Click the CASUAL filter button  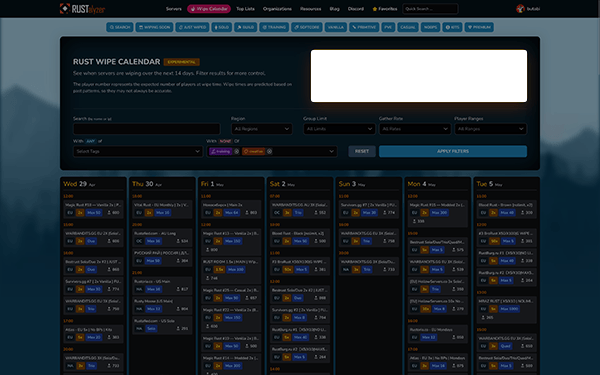click(408, 27)
